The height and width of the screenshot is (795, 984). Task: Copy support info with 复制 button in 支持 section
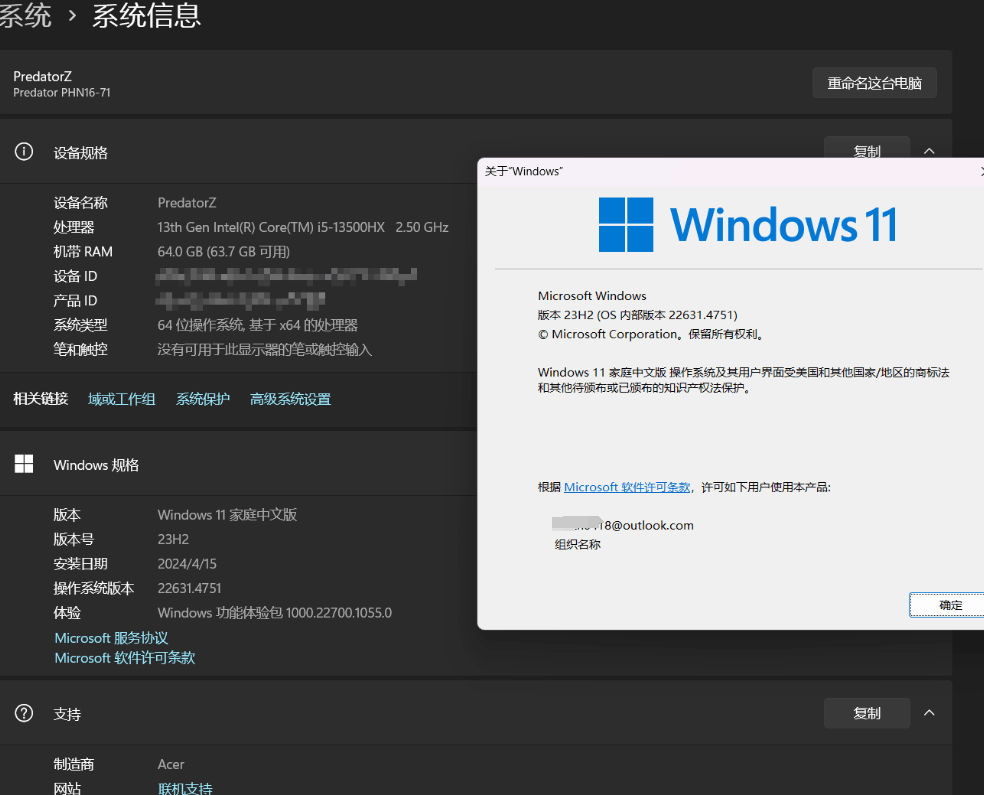(x=867, y=713)
